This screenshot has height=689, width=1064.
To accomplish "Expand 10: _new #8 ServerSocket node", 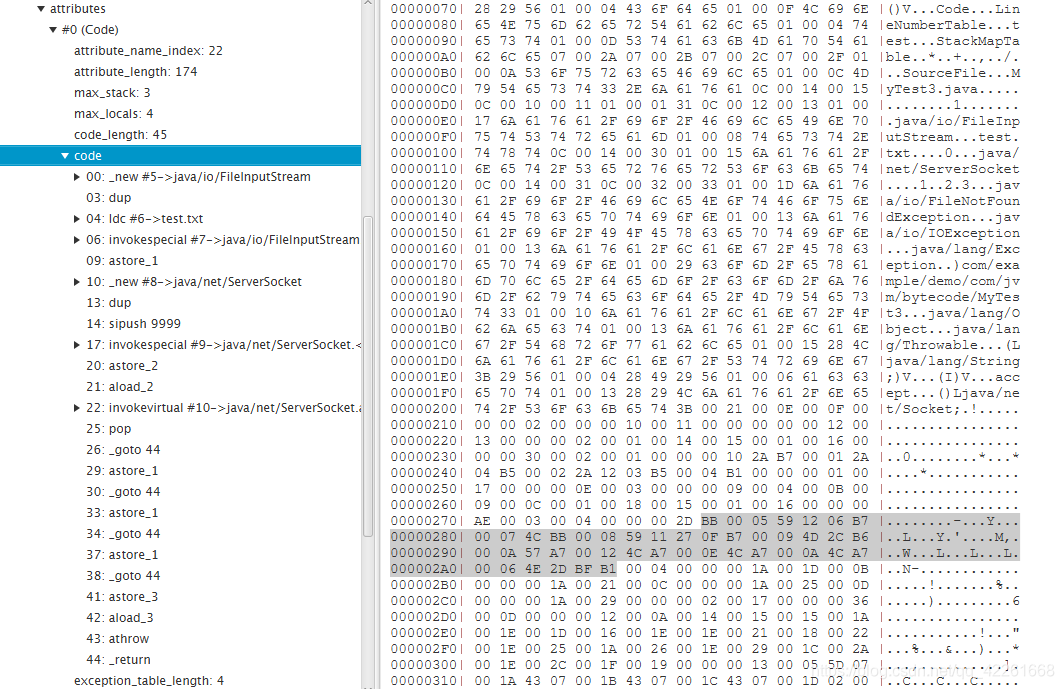I will click(77, 282).
